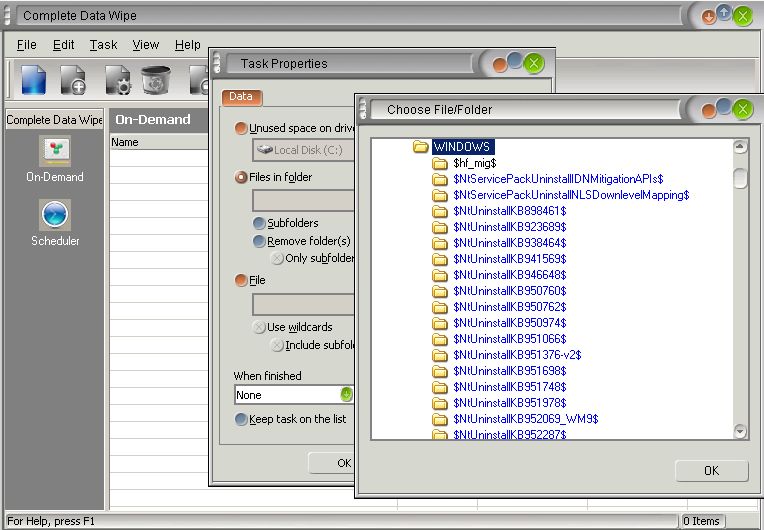Open the When finished dropdown arrow
Viewport: 764px width, 530px height.
(x=346, y=394)
